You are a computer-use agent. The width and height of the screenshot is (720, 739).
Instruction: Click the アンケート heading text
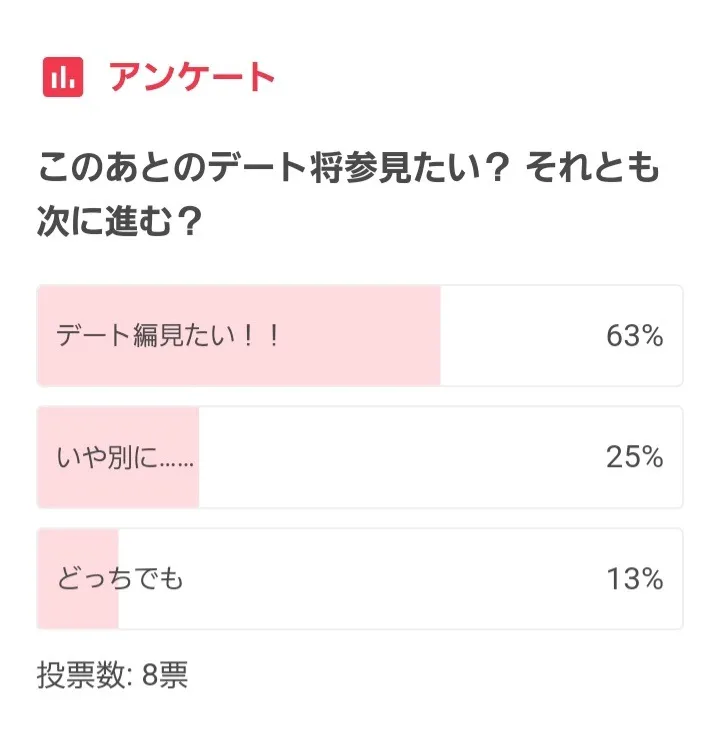[x=191, y=77]
